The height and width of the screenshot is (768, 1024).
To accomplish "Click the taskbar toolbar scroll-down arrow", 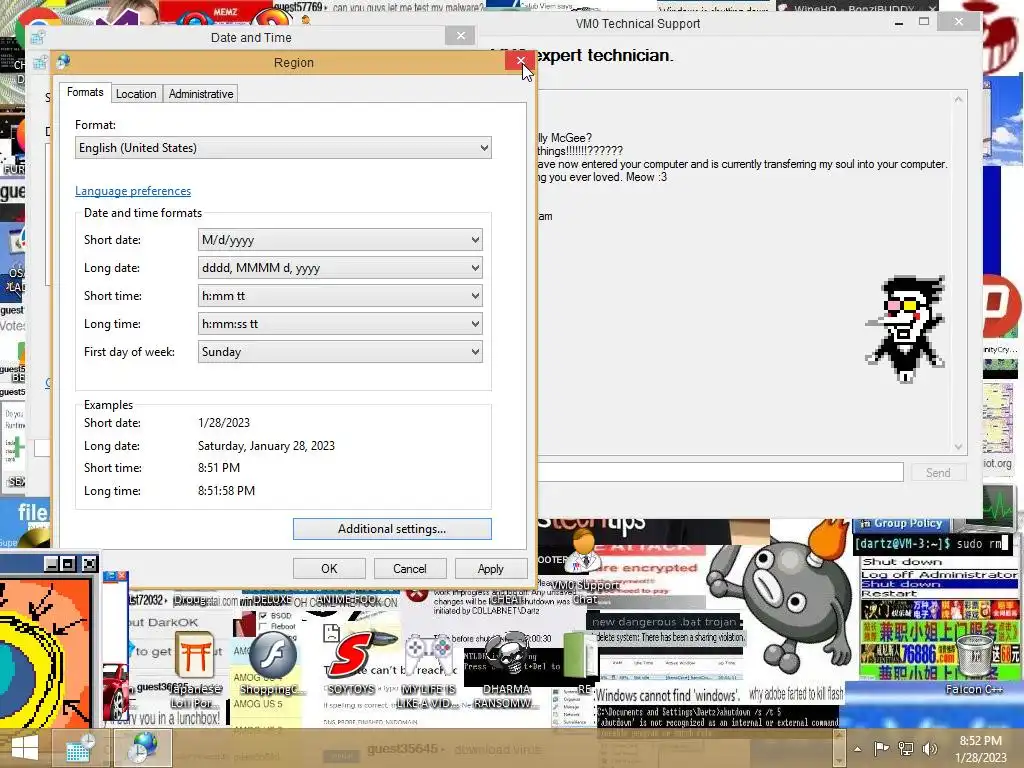I will pyautogui.click(x=838, y=759).
